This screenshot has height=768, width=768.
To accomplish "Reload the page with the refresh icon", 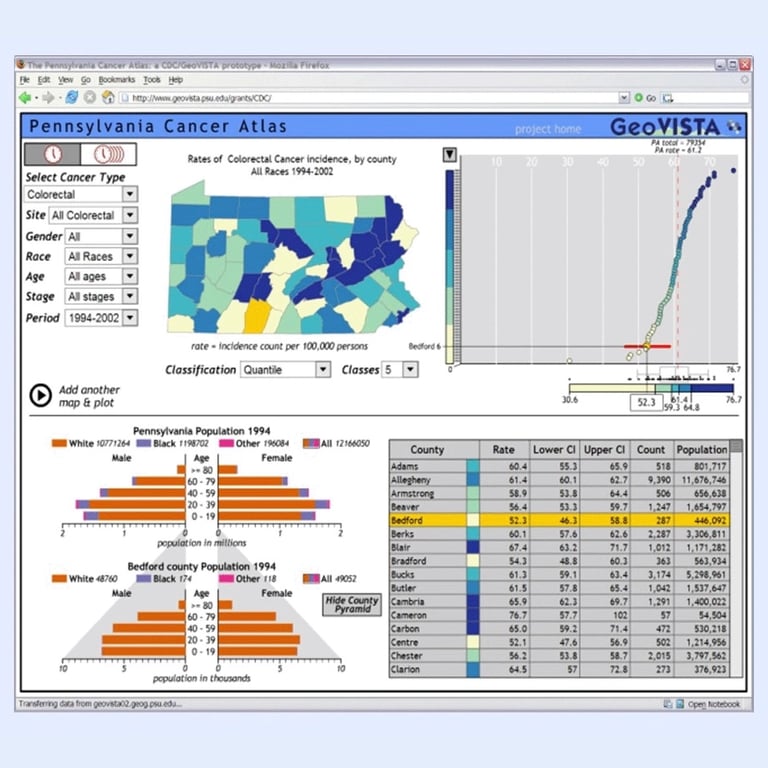I will pos(72,97).
